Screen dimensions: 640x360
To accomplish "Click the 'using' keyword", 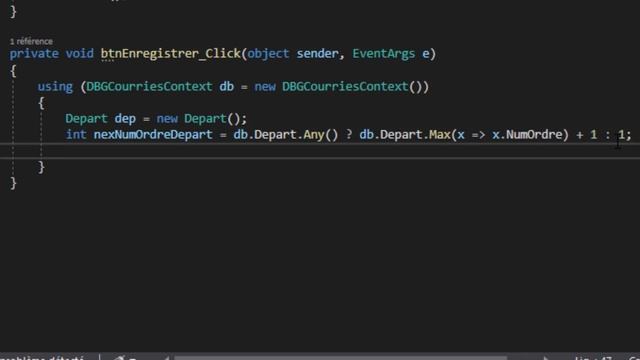I will coord(55,87).
